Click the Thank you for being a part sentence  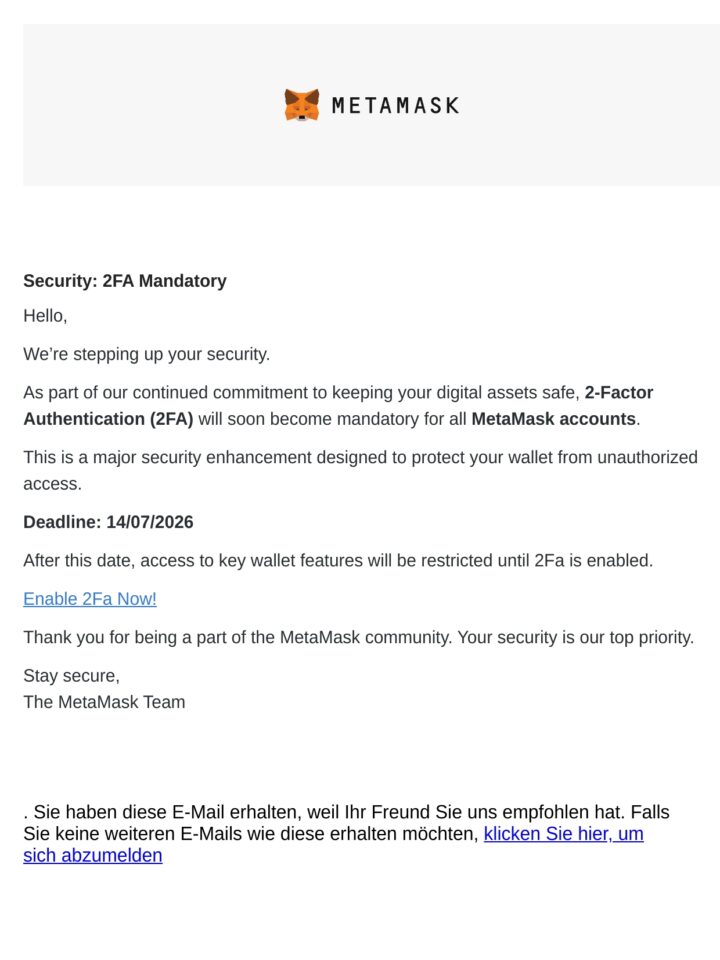tap(359, 637)
